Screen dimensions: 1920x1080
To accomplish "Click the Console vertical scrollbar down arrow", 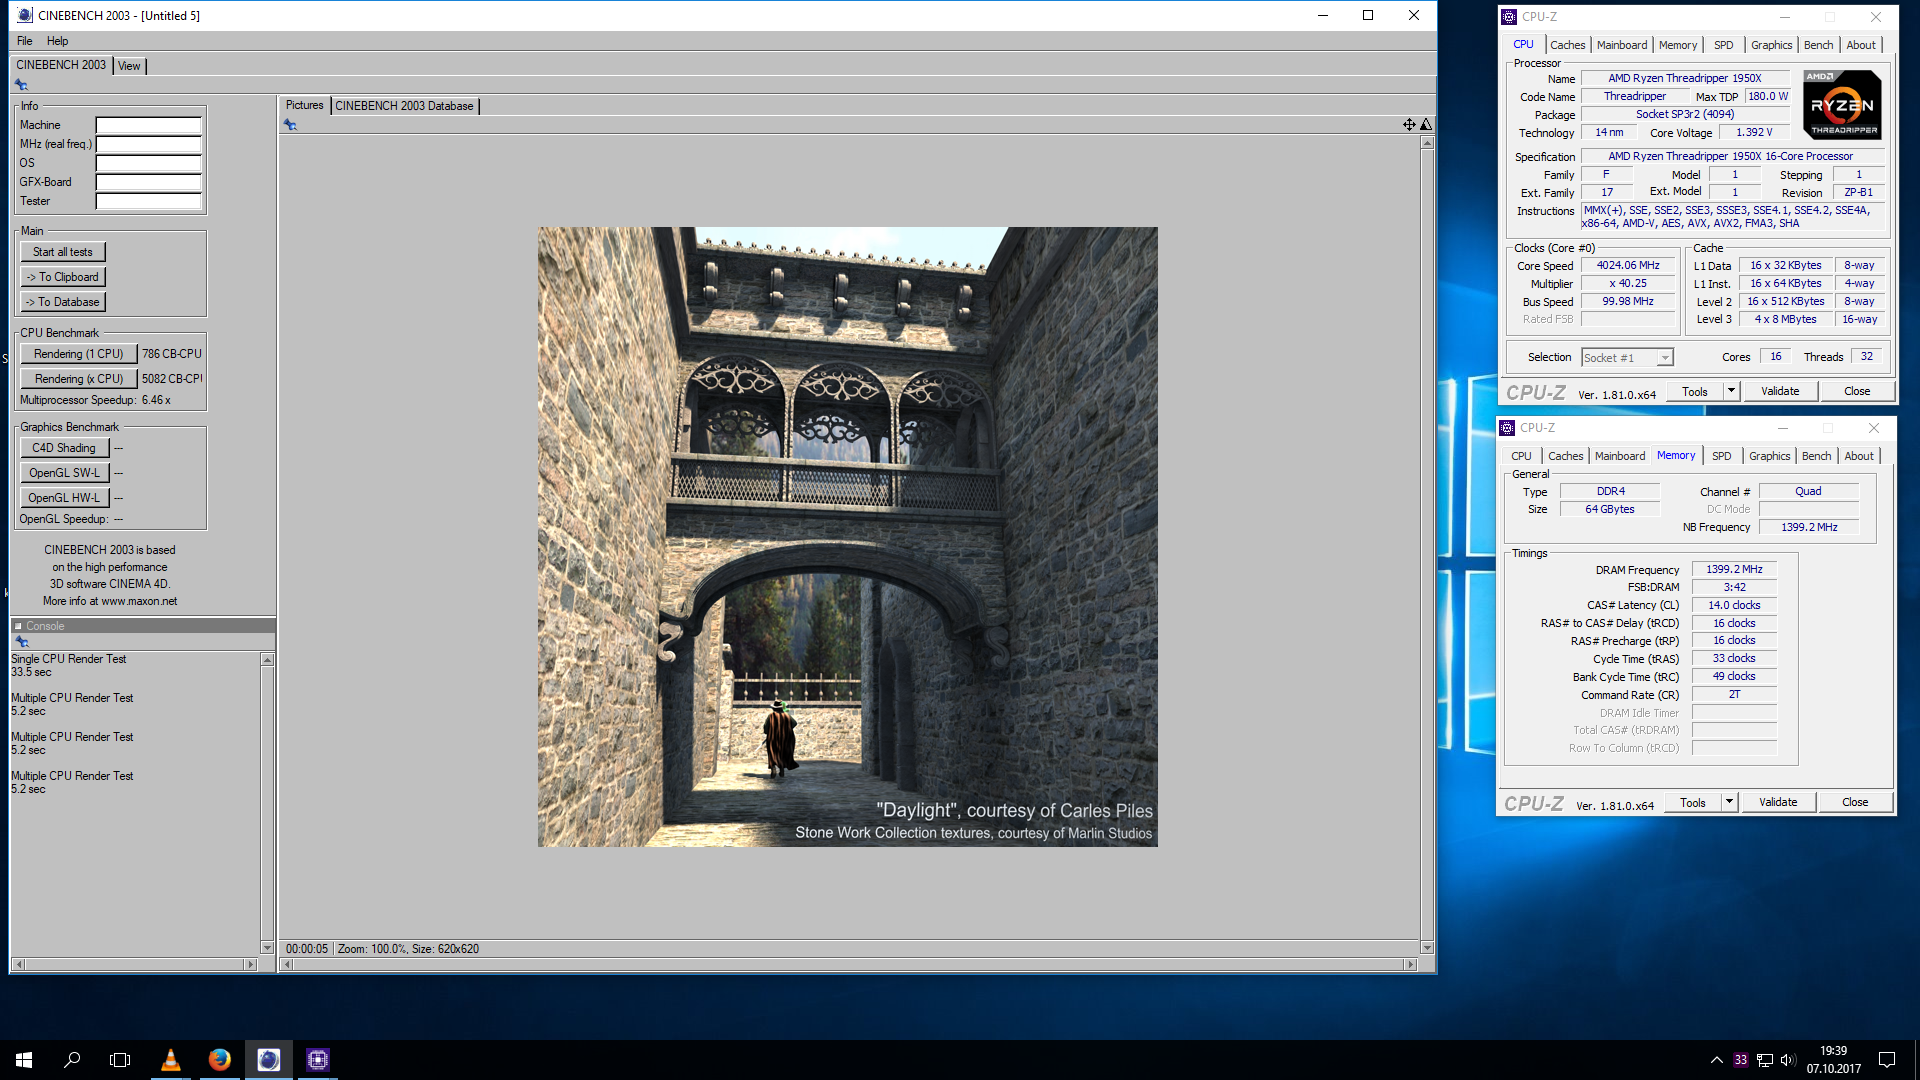I will (267, 947).
